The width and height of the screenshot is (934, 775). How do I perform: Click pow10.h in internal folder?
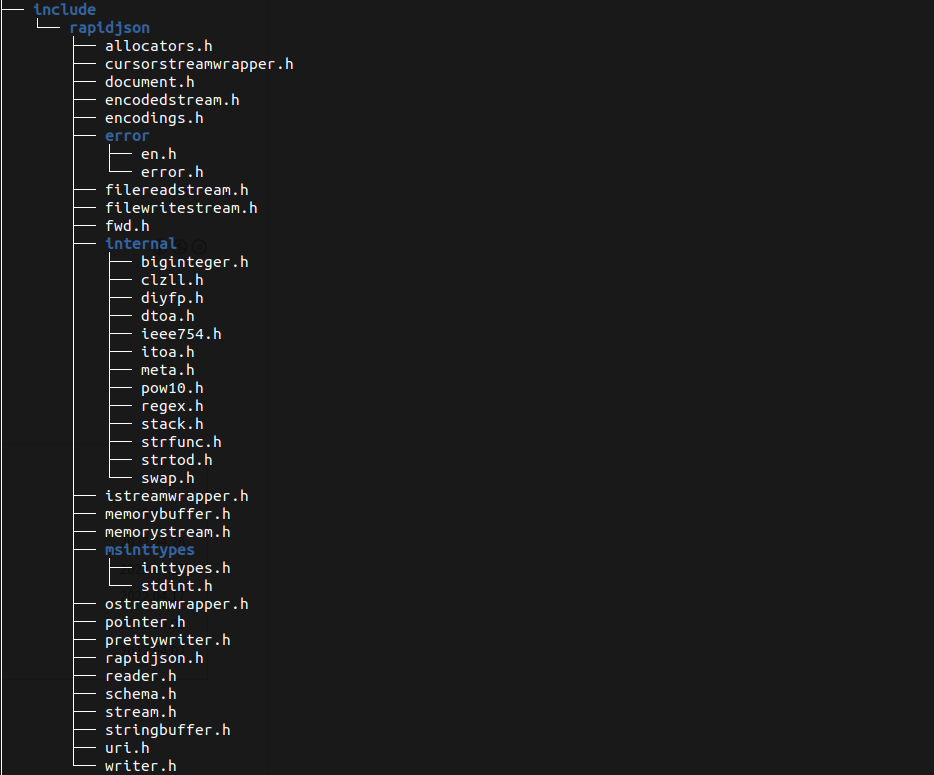[172, 388]
